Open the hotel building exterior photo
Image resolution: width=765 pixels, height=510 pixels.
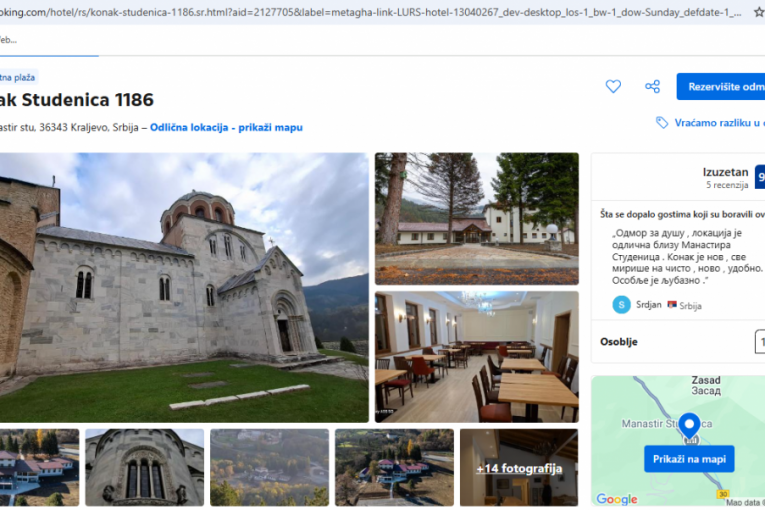point(476,218)
